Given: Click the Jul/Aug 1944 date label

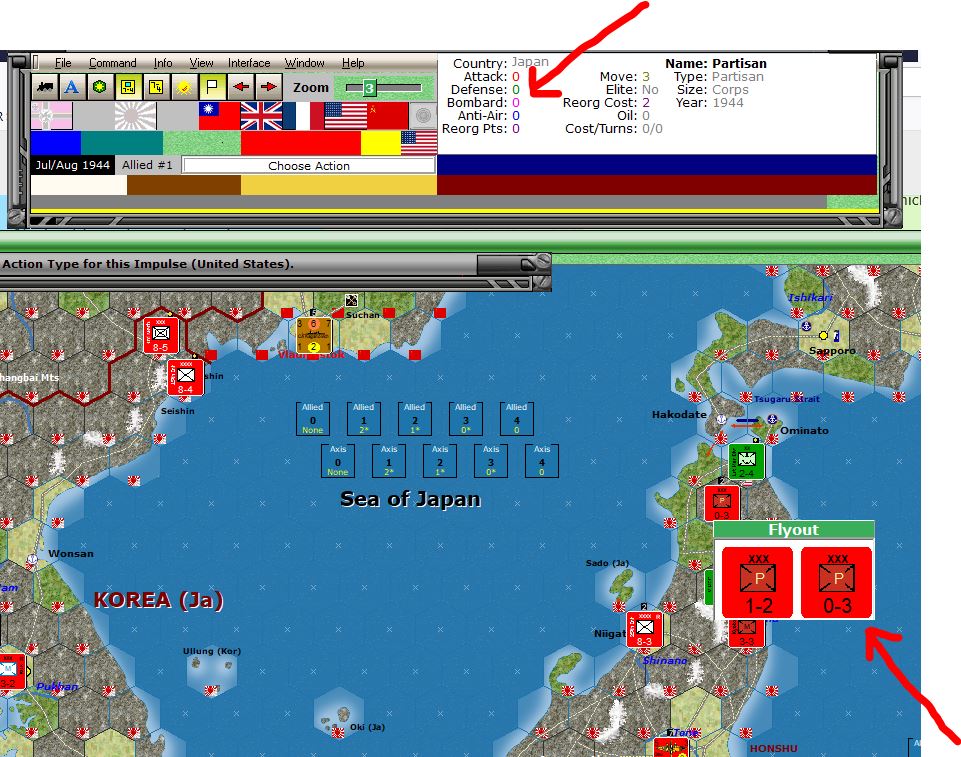Looking at the screenshot, I should tap(72, 165).
